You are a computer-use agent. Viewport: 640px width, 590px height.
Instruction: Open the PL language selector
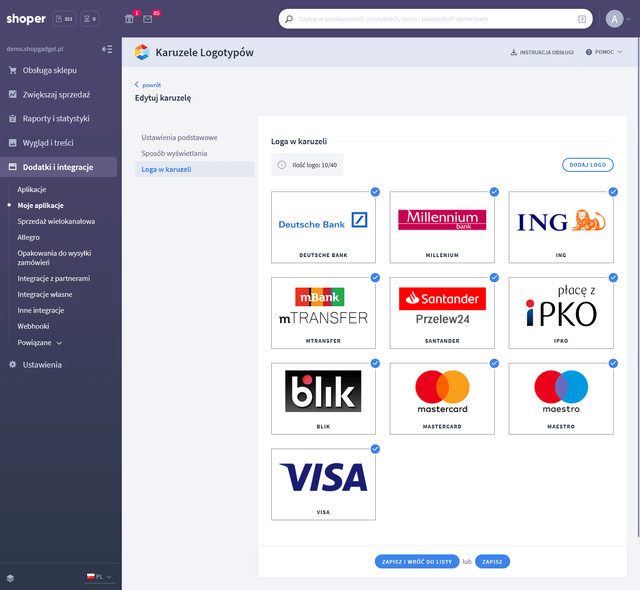[99, 577]
